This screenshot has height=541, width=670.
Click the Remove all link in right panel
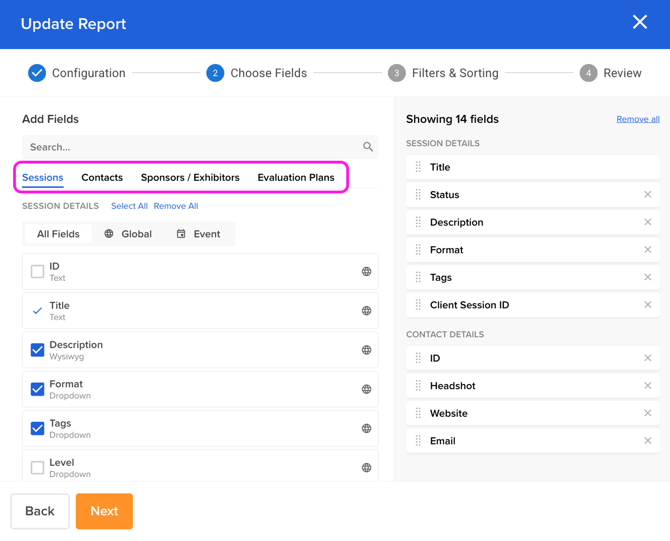[x=637, y=119]
